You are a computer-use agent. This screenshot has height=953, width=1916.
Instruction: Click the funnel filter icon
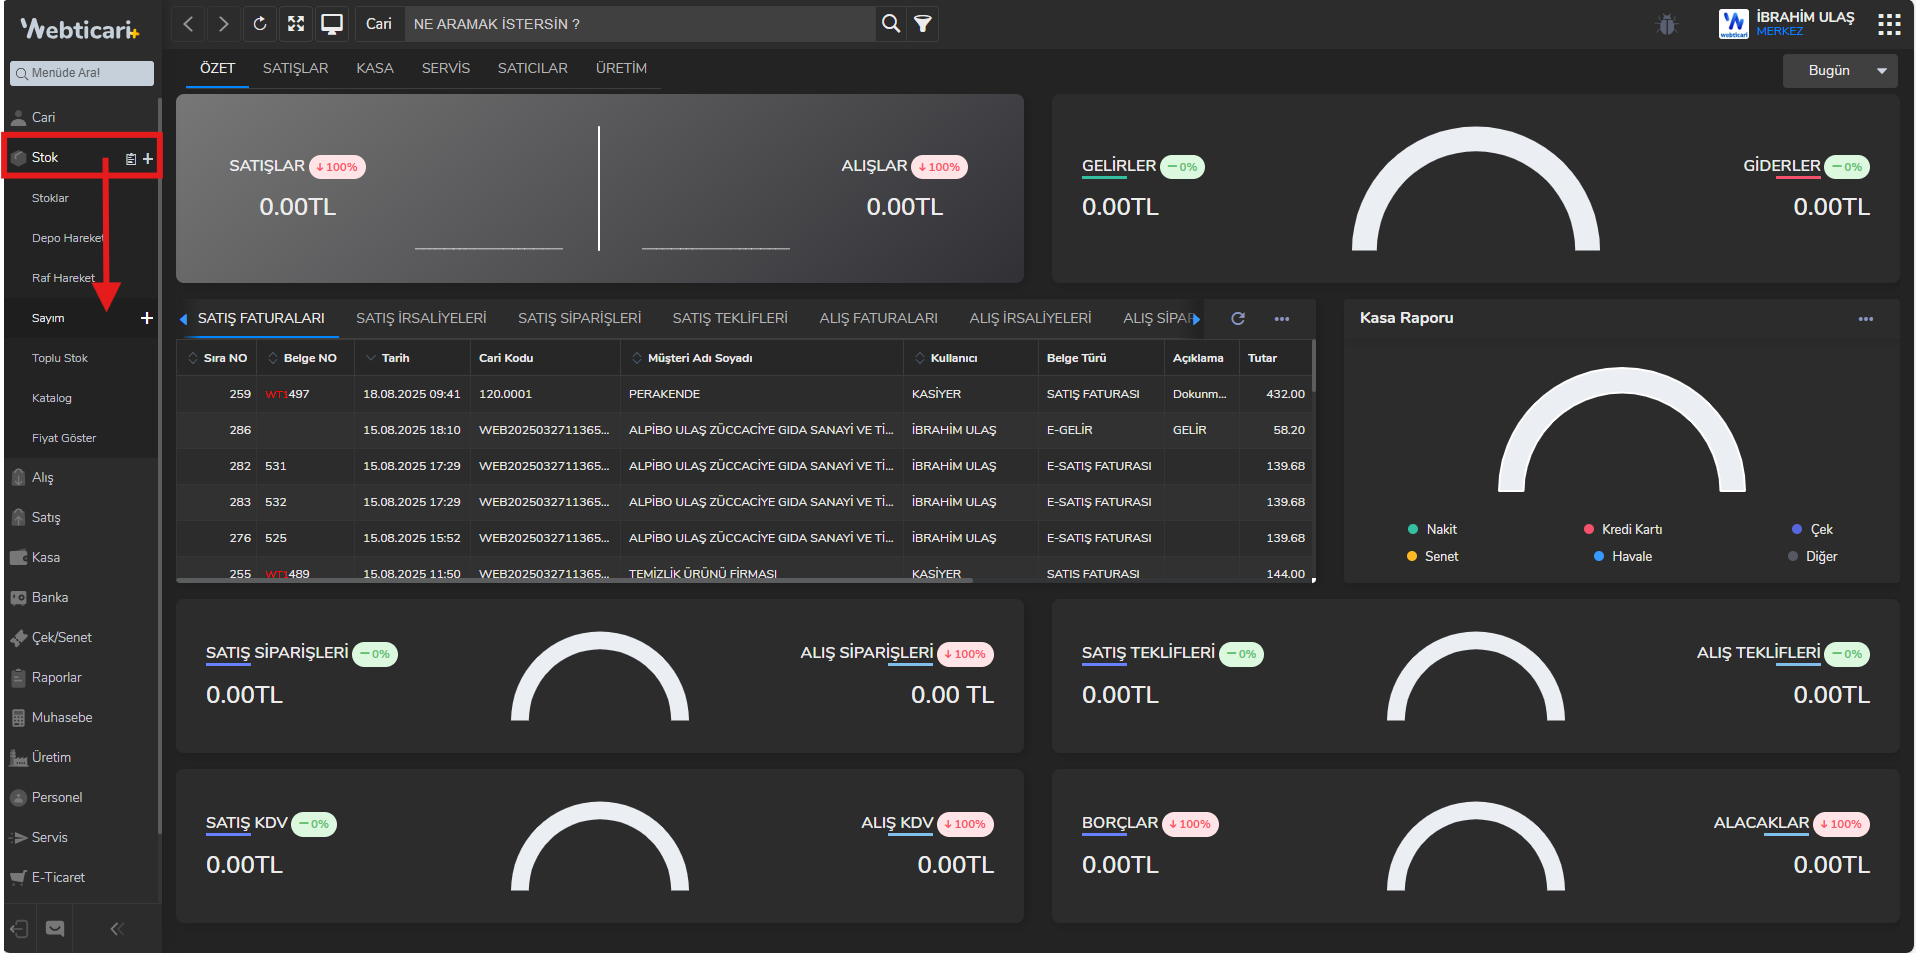click(x=923, y=24)
